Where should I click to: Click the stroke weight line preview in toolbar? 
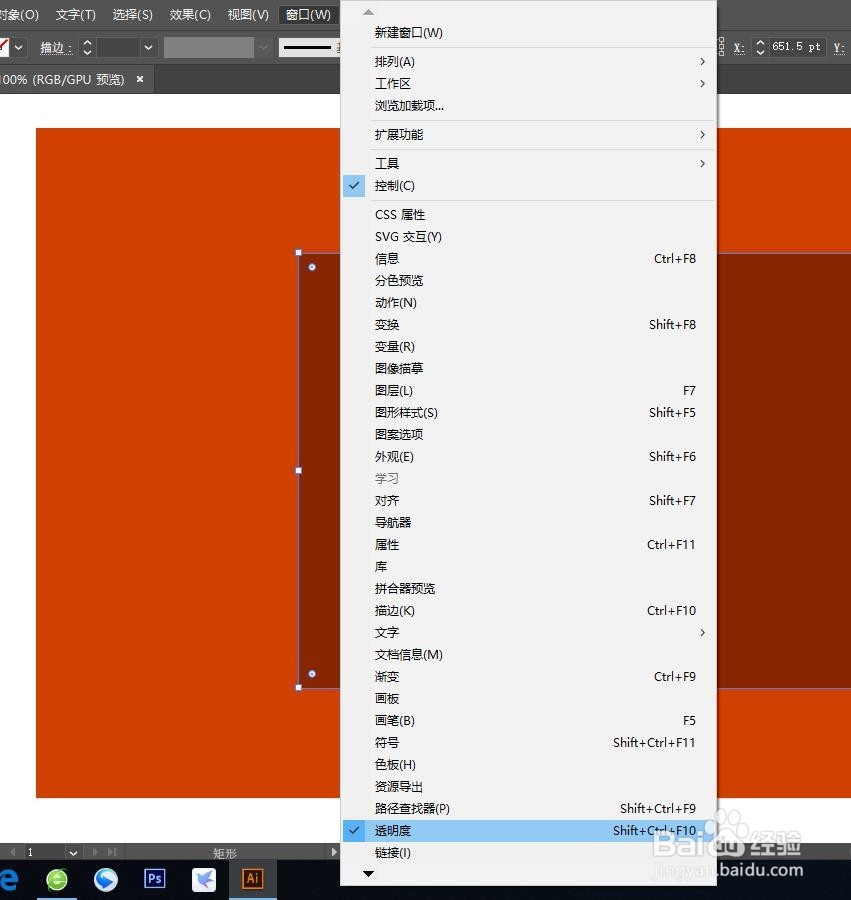[310, 48]
